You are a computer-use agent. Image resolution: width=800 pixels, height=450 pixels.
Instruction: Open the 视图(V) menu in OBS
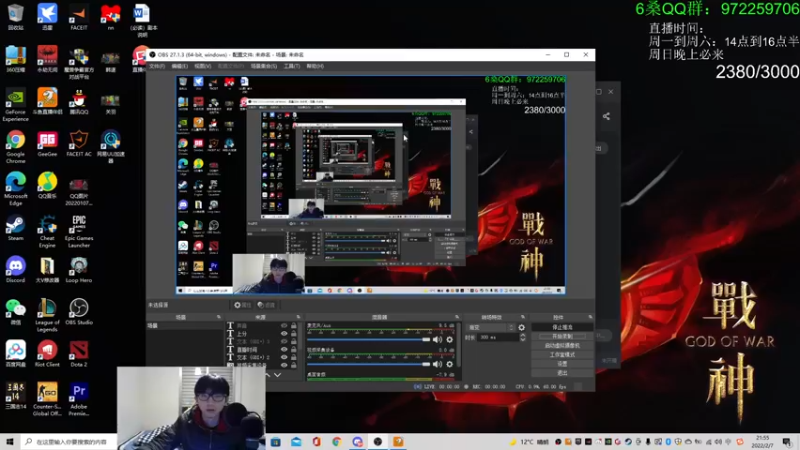[203, 66]
